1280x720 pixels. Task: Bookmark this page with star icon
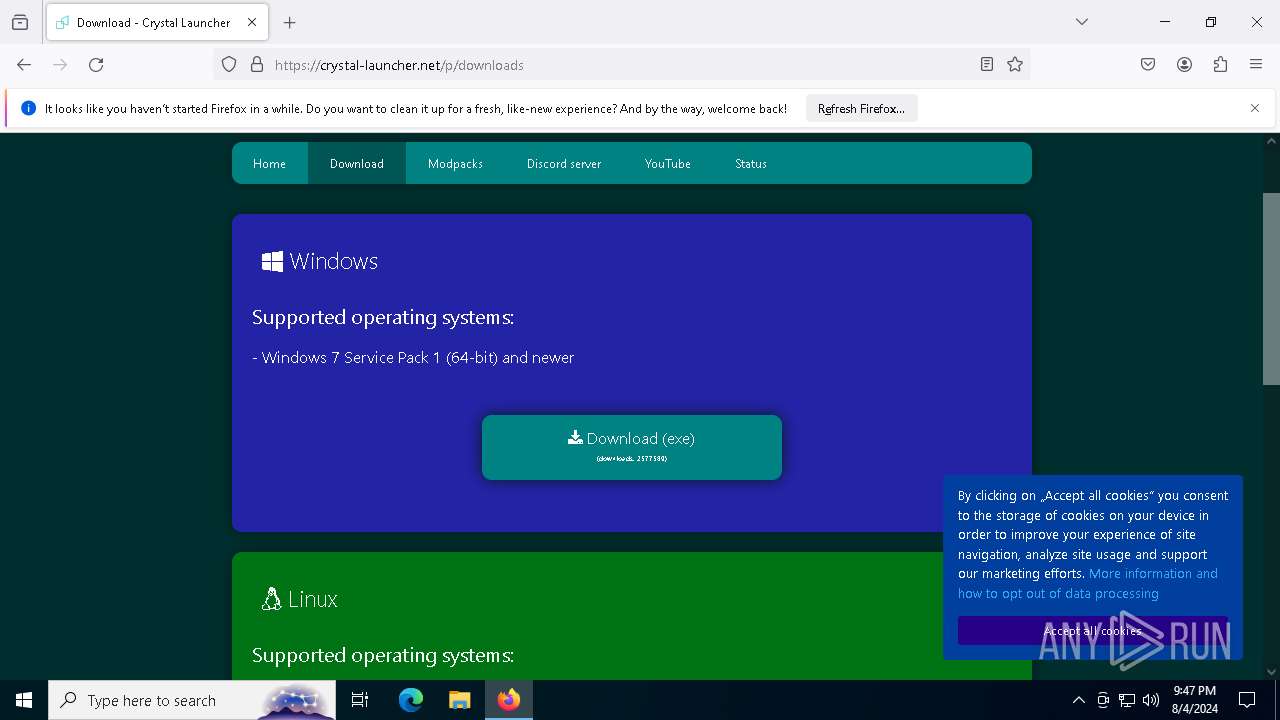point(1015,65)
